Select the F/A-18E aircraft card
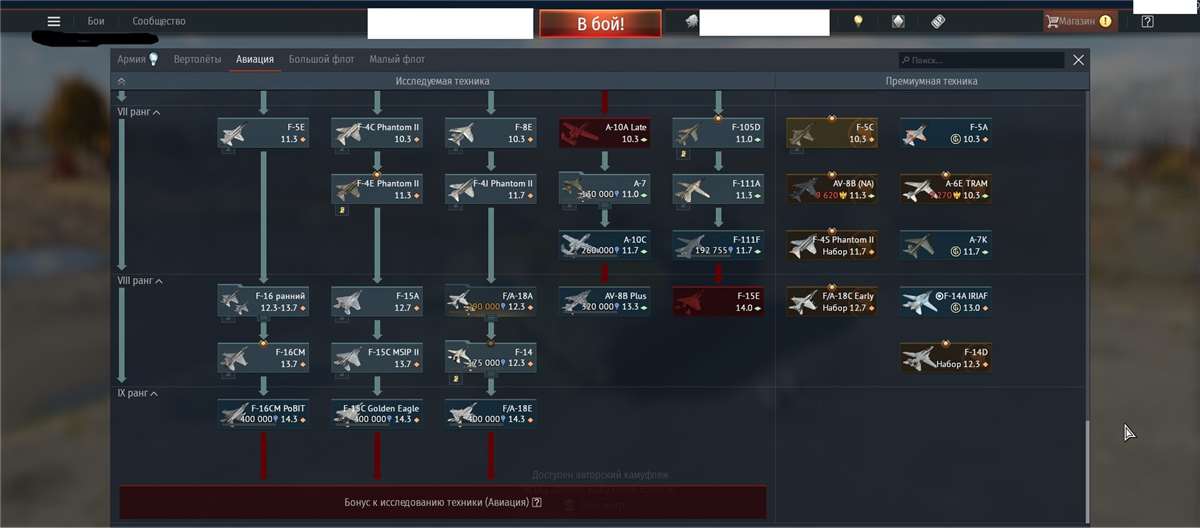 click(x=490, y=414)
